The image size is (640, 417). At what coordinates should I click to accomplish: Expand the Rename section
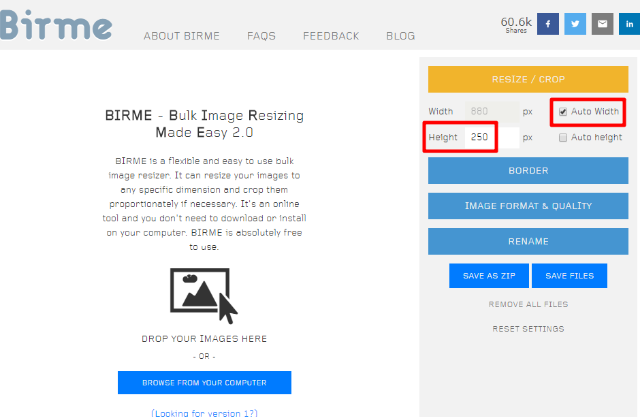point(528,241)
